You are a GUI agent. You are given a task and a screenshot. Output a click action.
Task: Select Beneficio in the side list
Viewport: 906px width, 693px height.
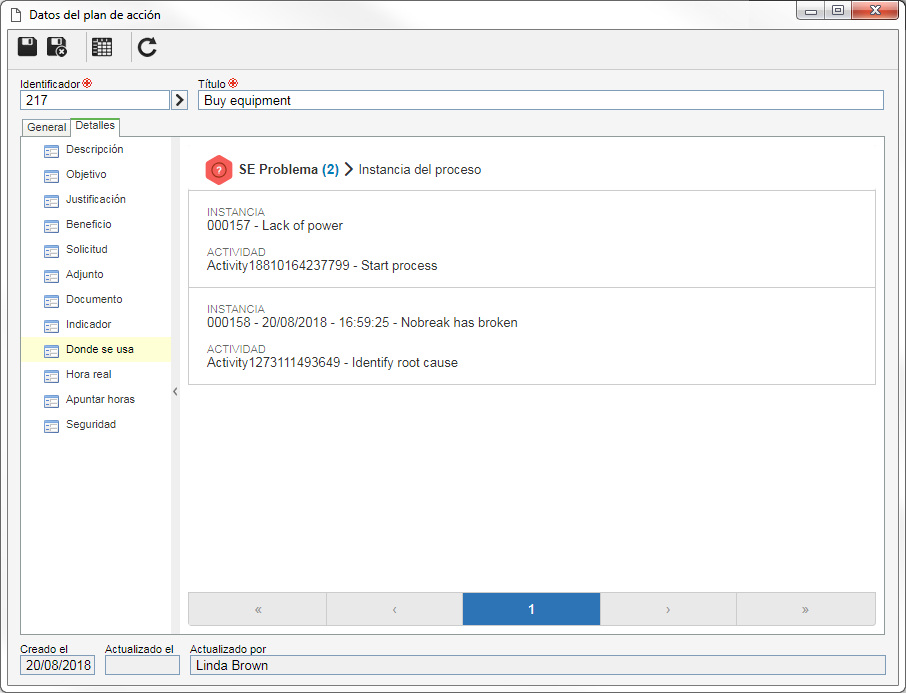(x=88, y=224)
